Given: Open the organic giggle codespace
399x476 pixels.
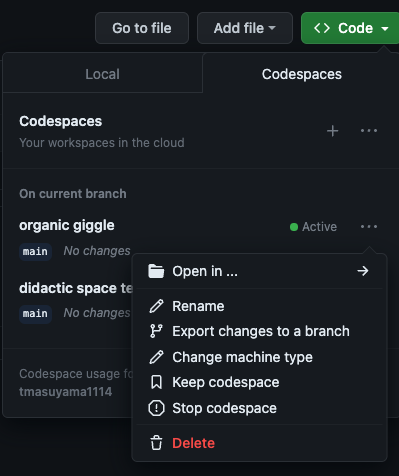Looking at the screenshot, I should [67, 226].
